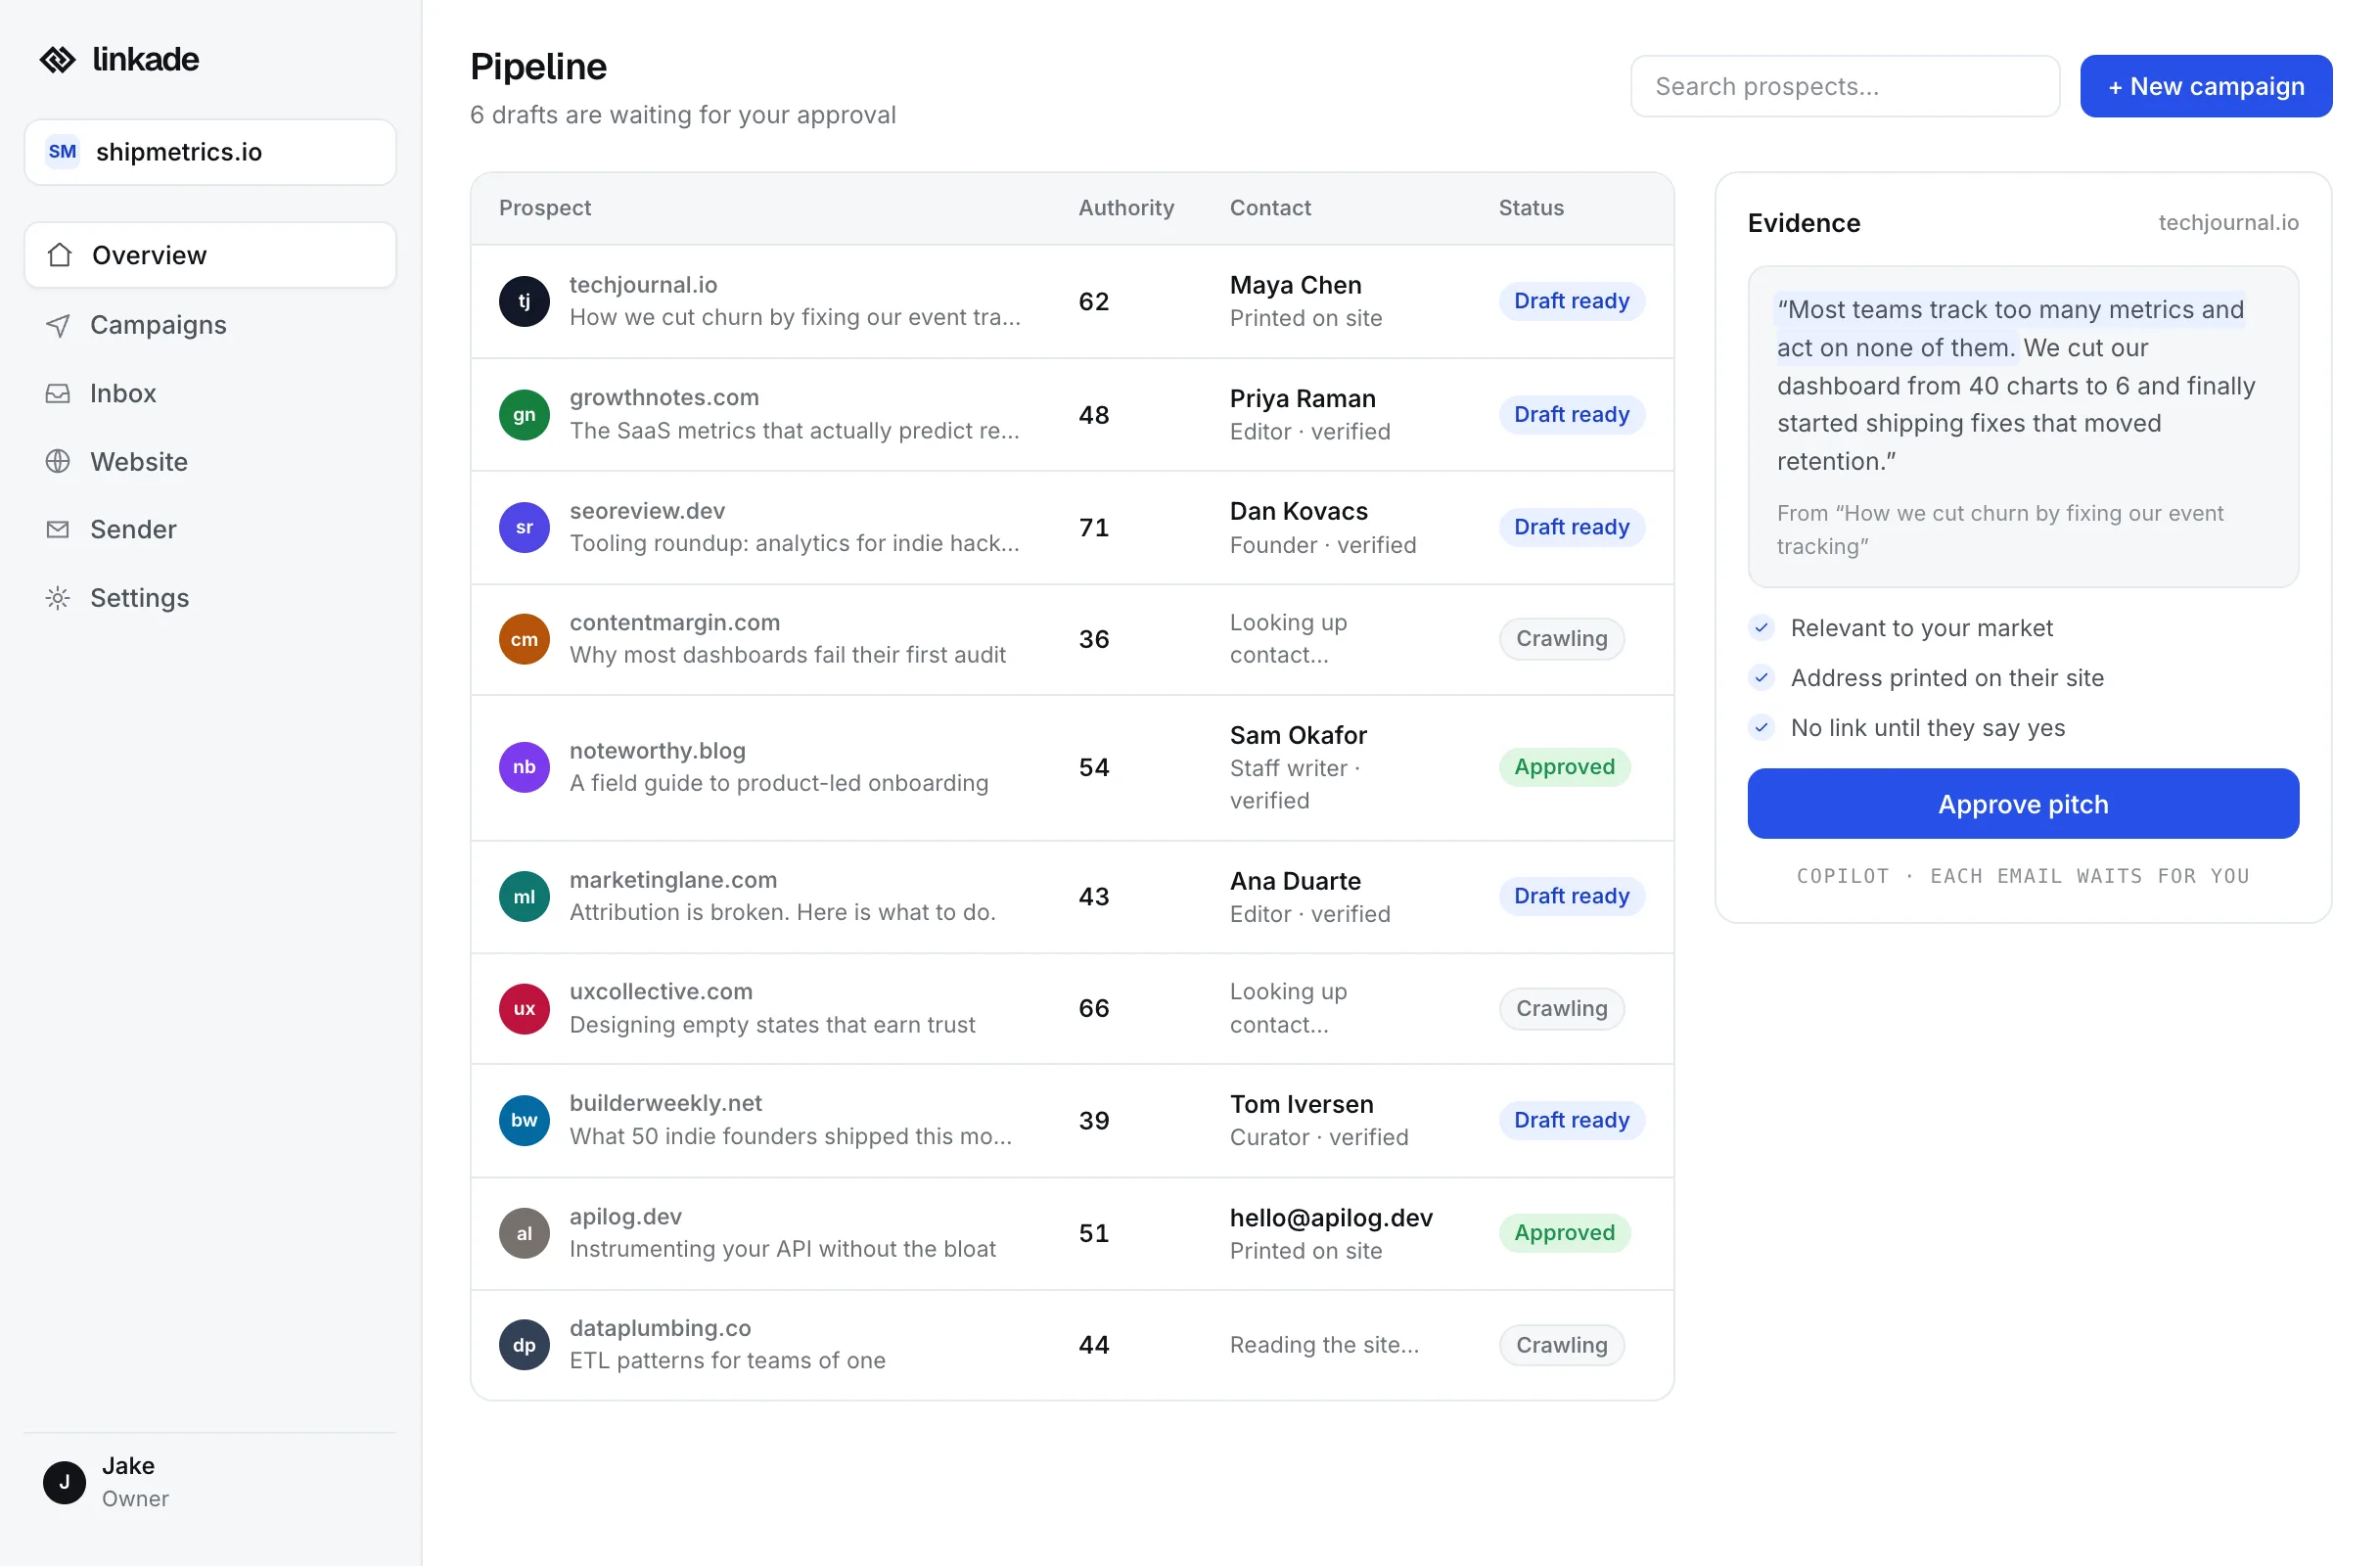Click the Status column header
The height and width of the screenshot is (1566, 2380).
point(1531,208)
